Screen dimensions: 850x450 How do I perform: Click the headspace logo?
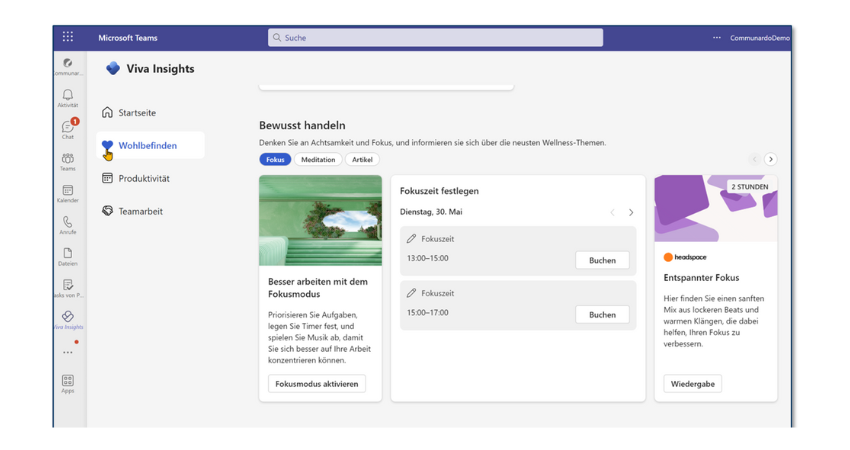pos(685,257)
